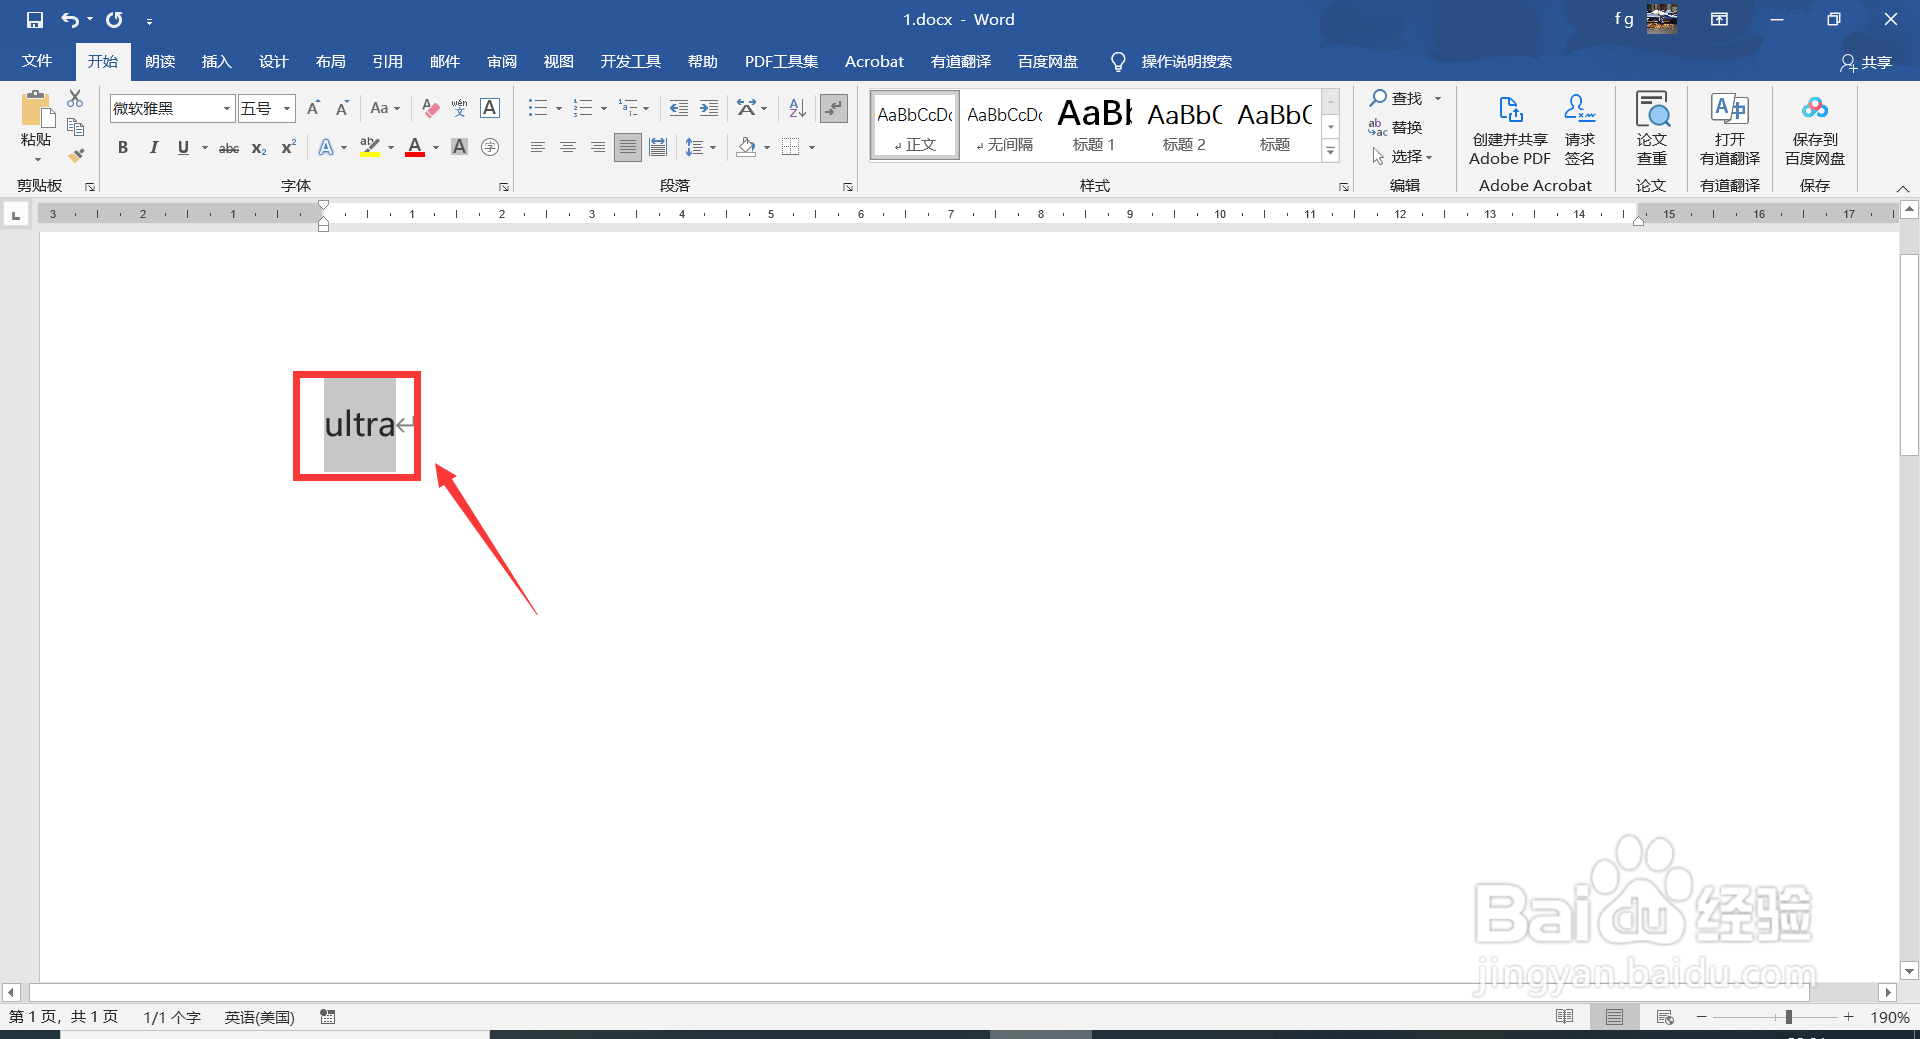
Task: Open the 文件 File menu
Action: pos(37,61)
